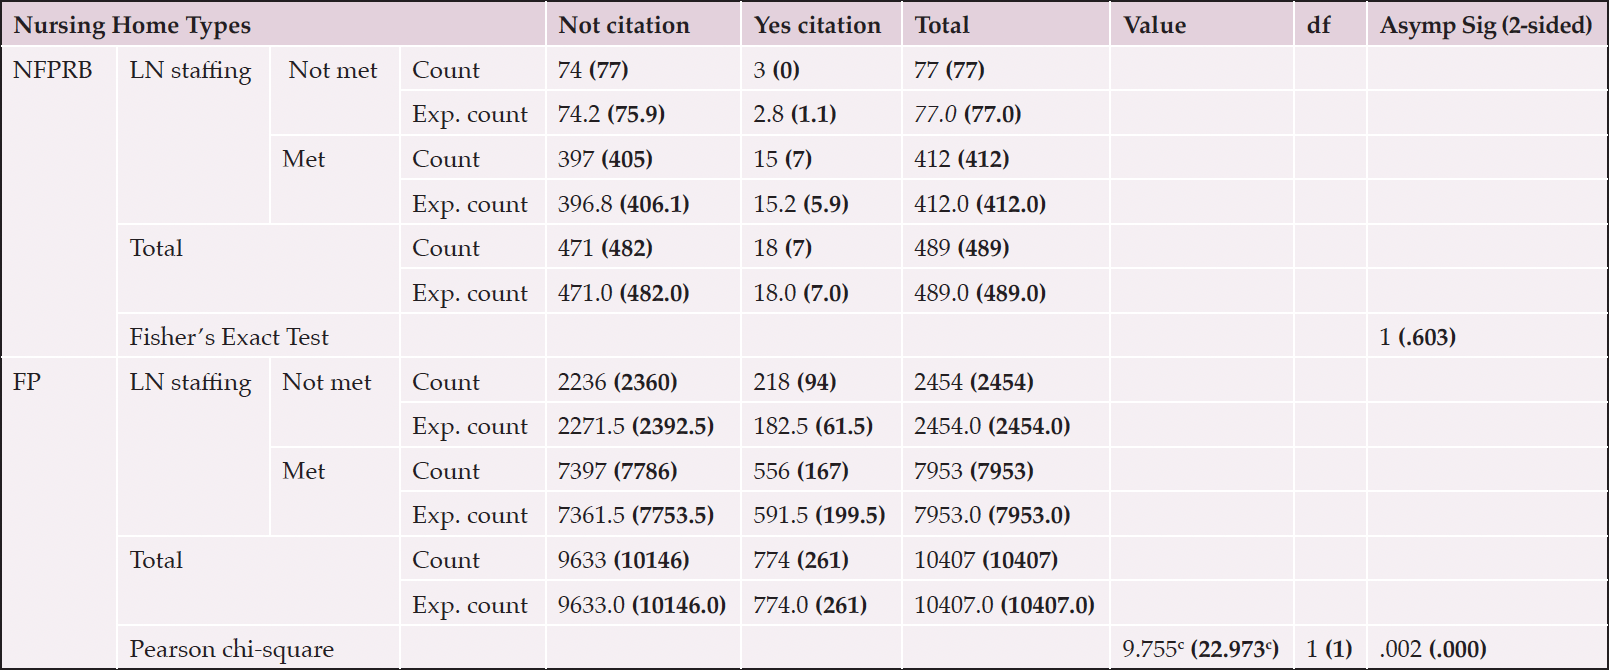The width and height of the screenshot is (1610, 670).
Task: Select the Asymp Sig (2-sided) header
Action: pyautogui.click(x=1486, y=25)
